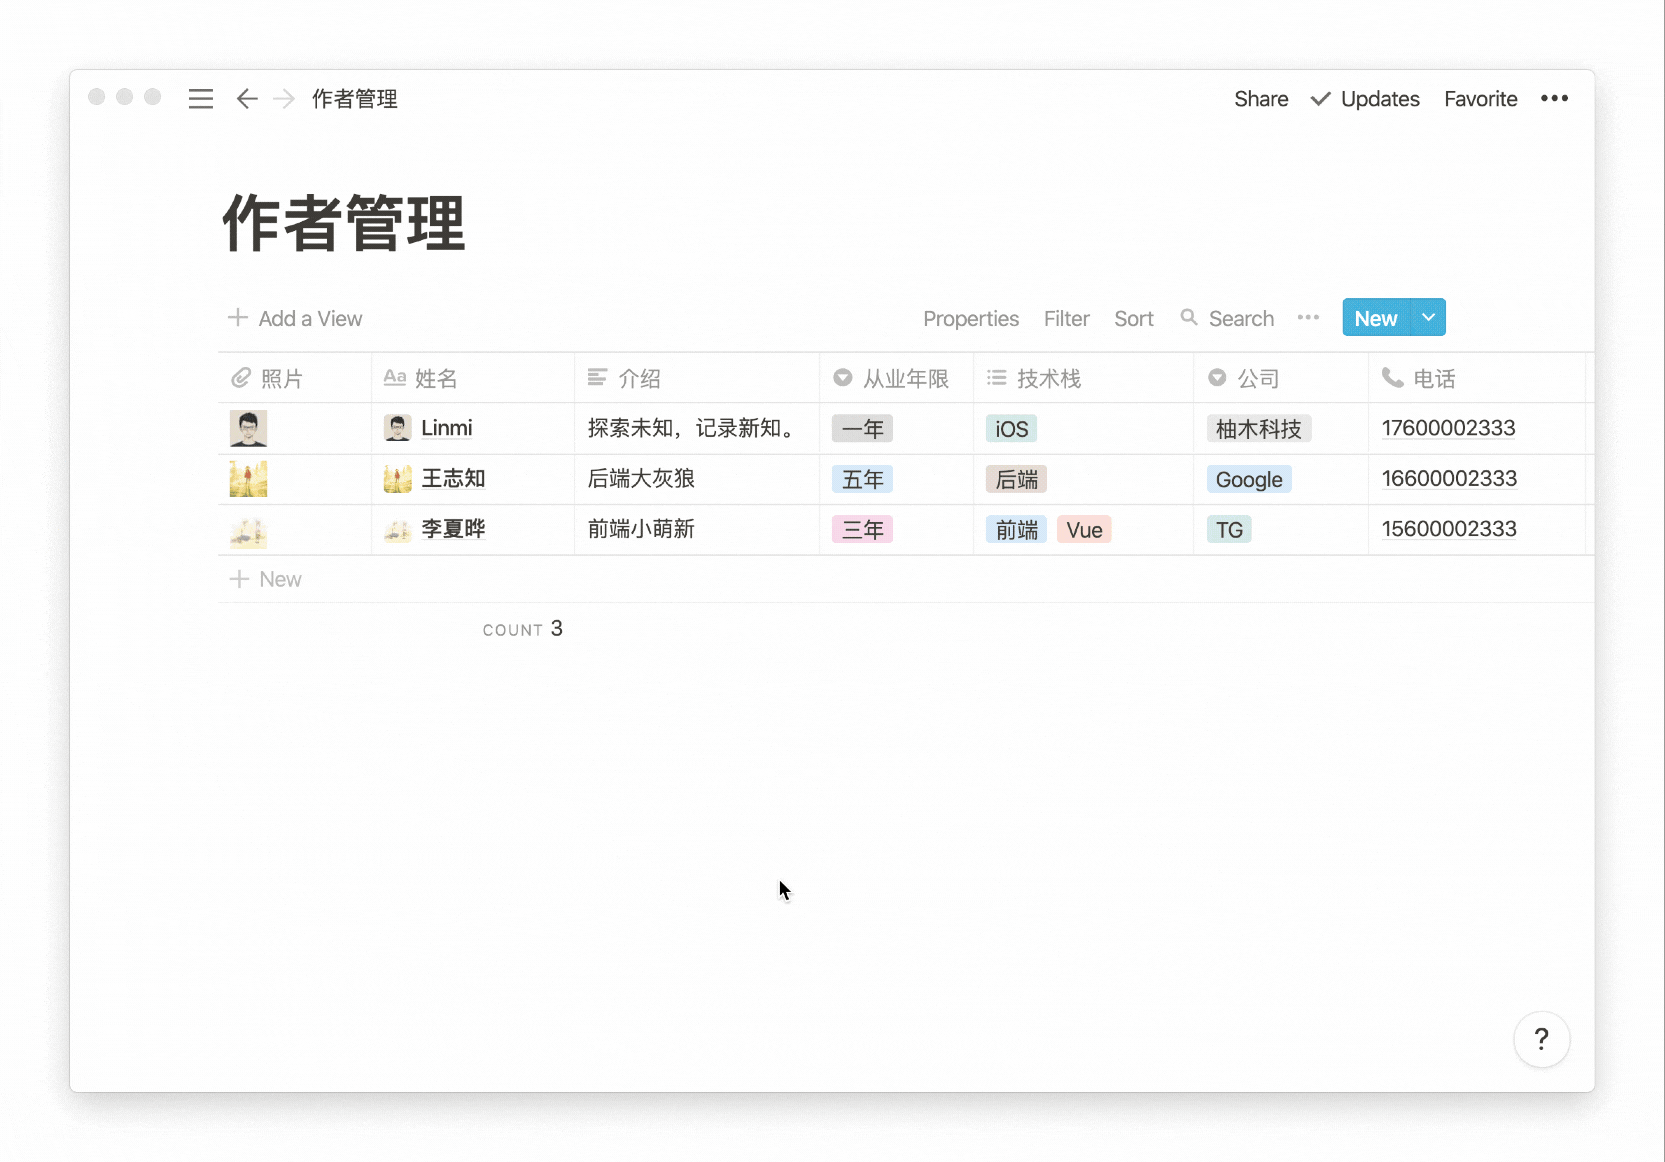Viewport: 1665px width, 1162px height.
Task: Click the page icon next to 王志知
Action: [x=397, y=479]
